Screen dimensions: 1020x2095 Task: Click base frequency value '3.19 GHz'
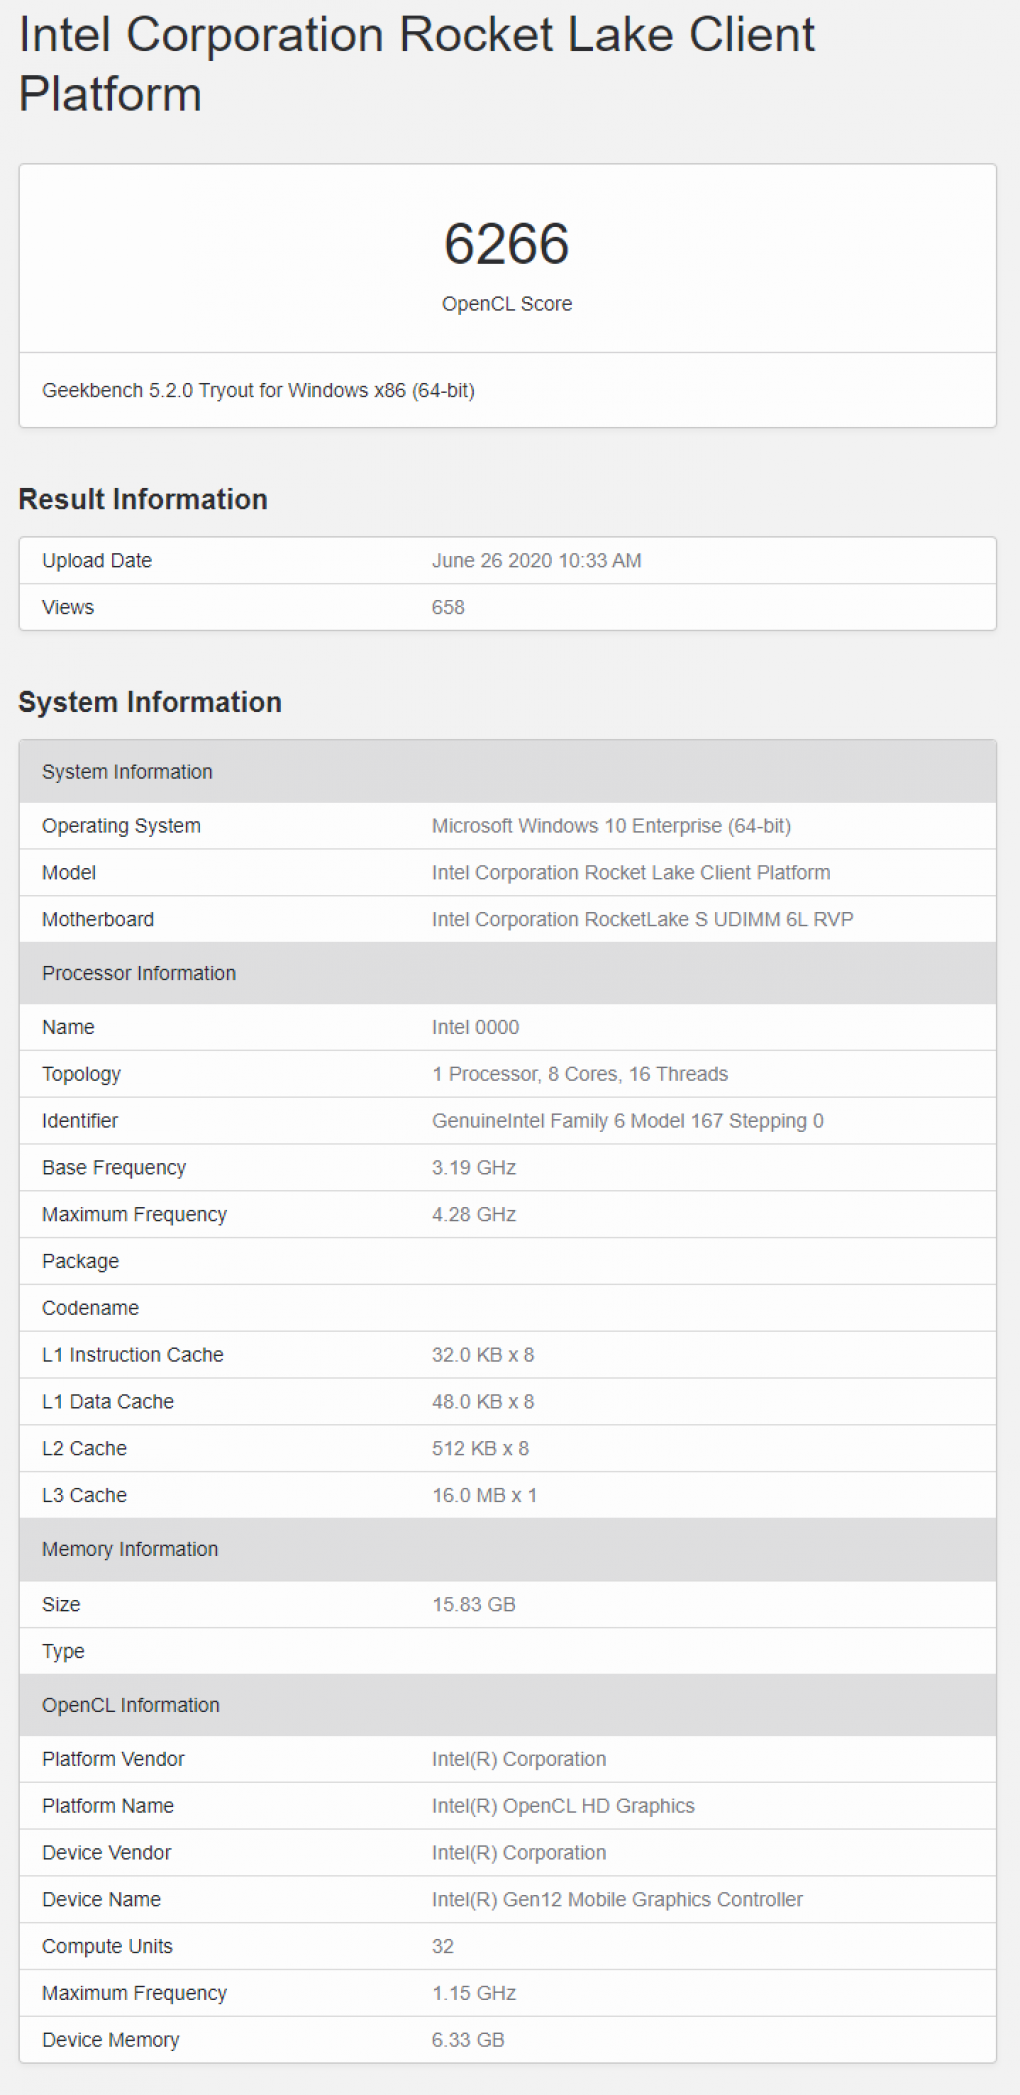(474, 1168)
